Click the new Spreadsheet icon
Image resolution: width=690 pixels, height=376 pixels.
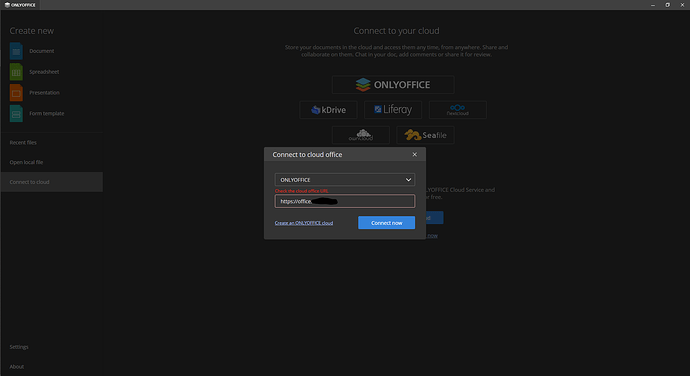16,72
